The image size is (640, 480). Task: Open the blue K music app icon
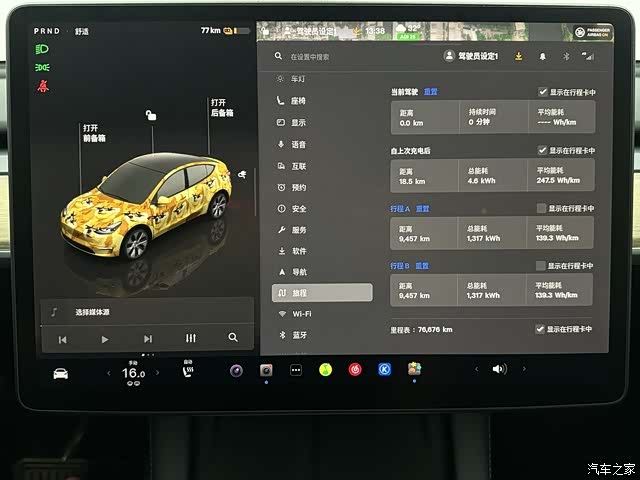coord(384,369)
